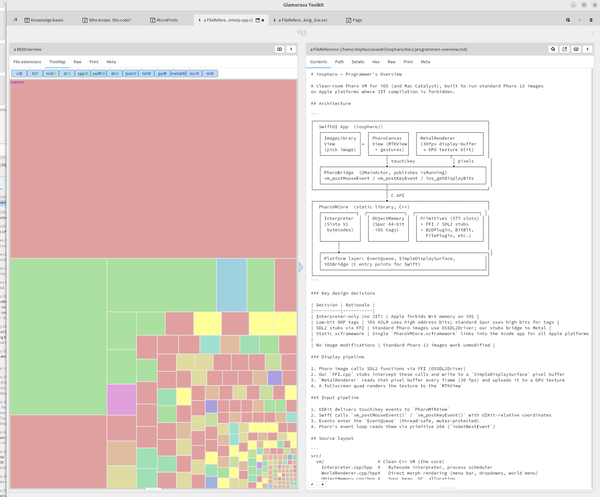Click the 'iospharo' label on the treemap
This screenshot has width=600, height=497.
[17, 82]
